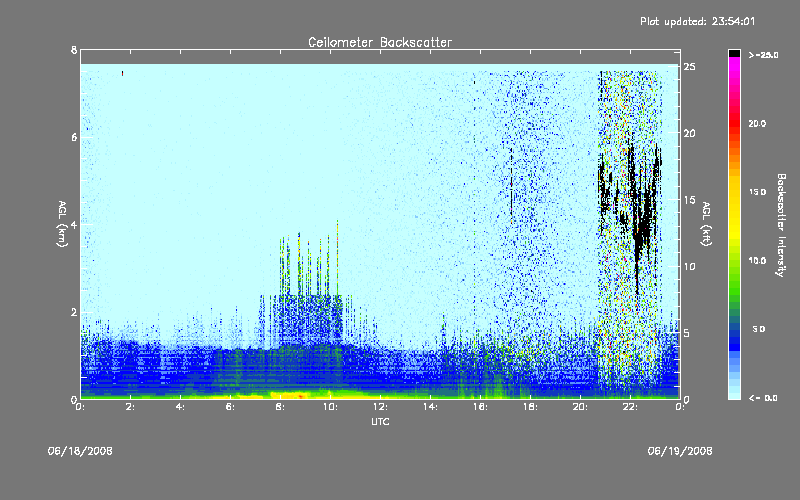Viewport: 800px width, 500px height.
Task: Click the "8" tick on the km axis
Action: (x=74, y=50)
